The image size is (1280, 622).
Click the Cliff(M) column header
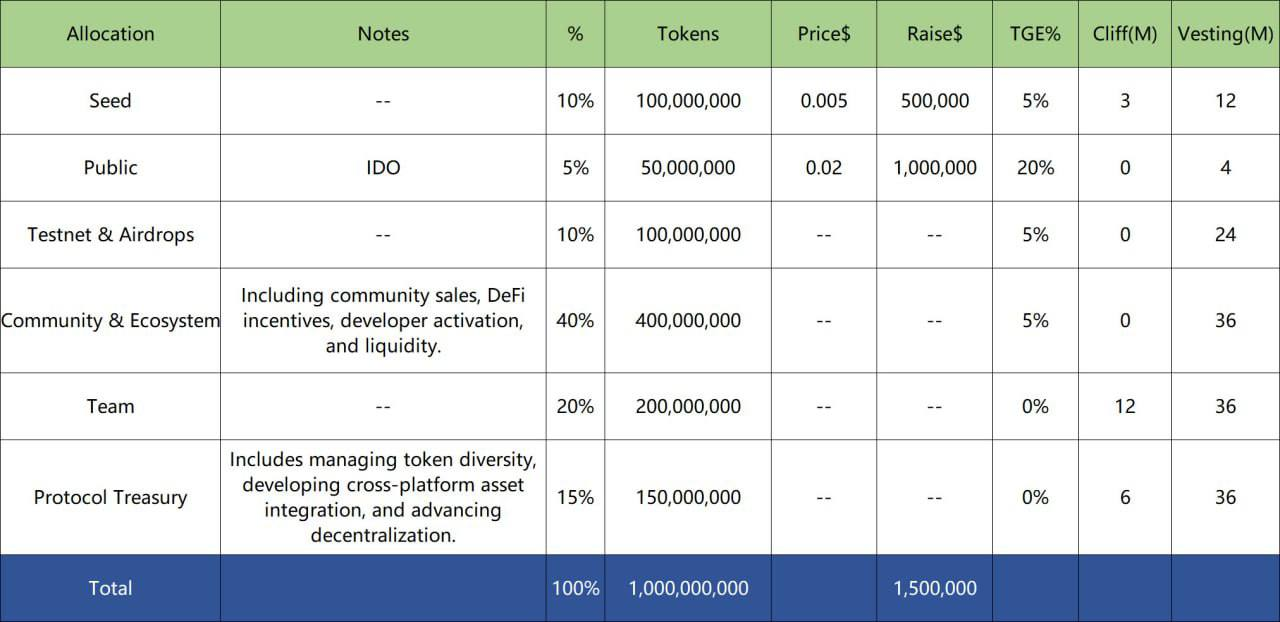(x=1125, y=34)
